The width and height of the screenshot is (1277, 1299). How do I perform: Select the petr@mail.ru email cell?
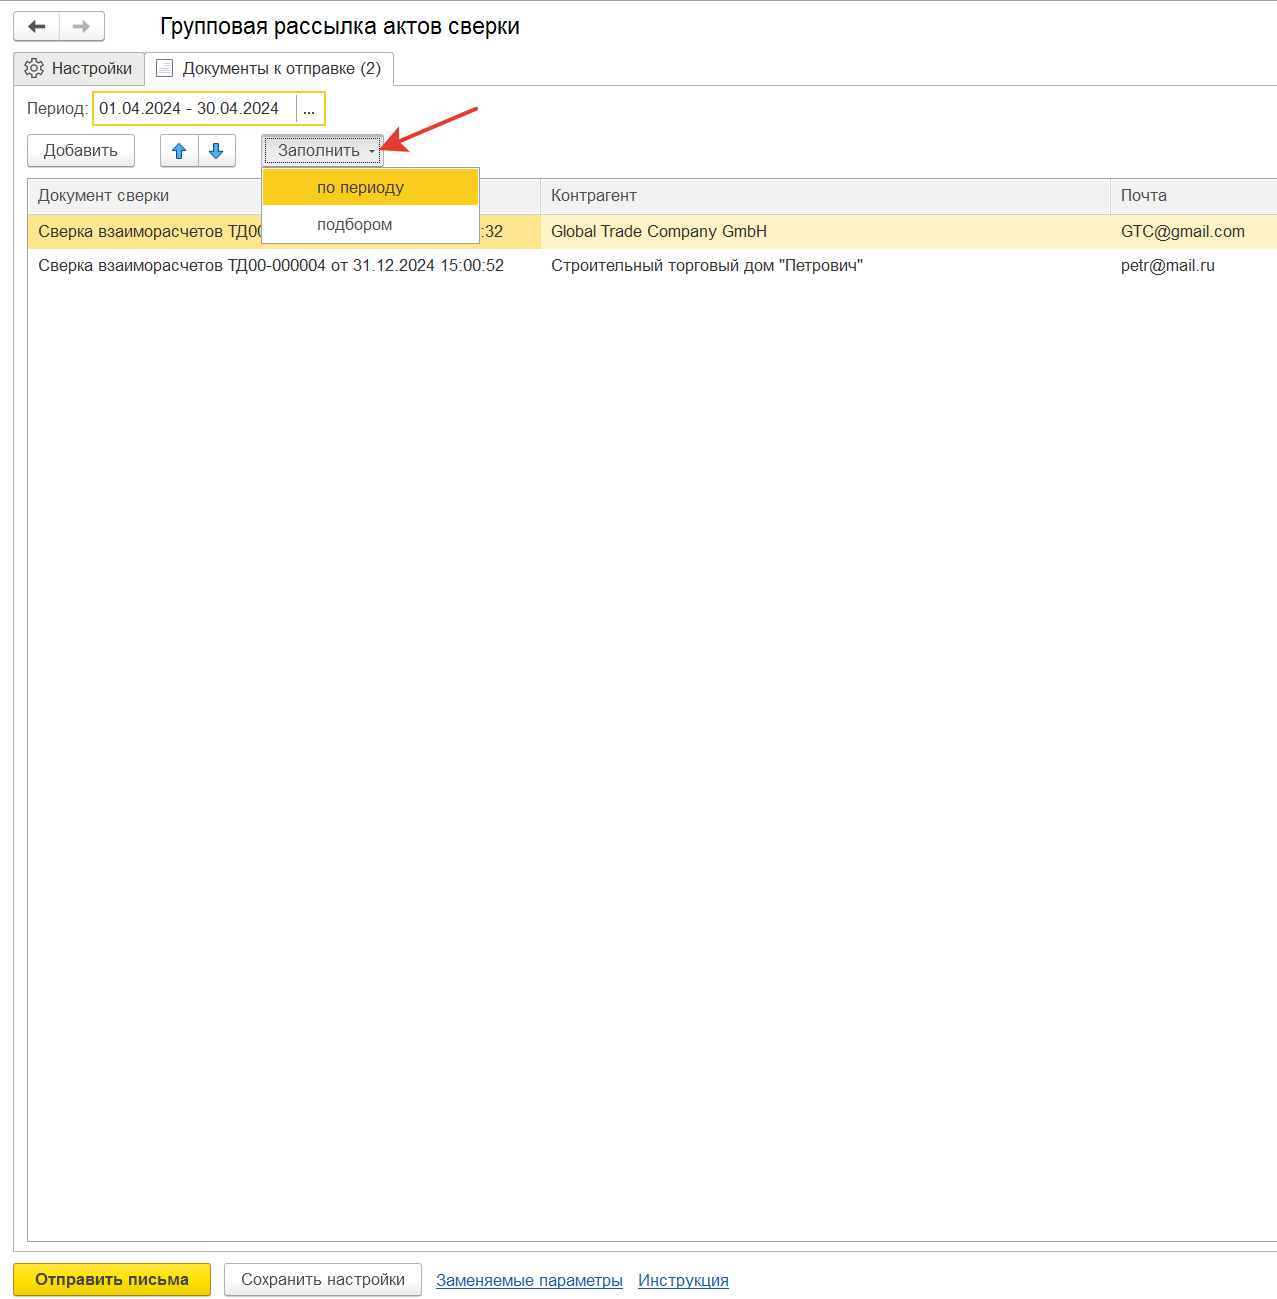[x=1193, y=265]
